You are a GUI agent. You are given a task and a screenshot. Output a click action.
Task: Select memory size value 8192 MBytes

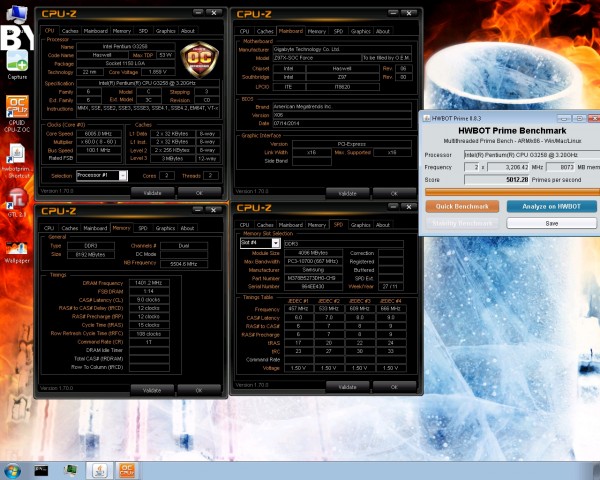pyautogui.click(x=91, y=255)
